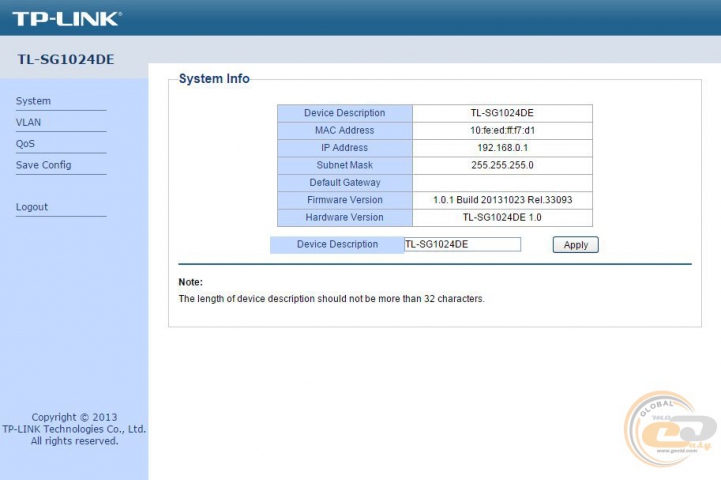Click the note about 32 characters limit
The image size is (721, 480).
(331, 299)
